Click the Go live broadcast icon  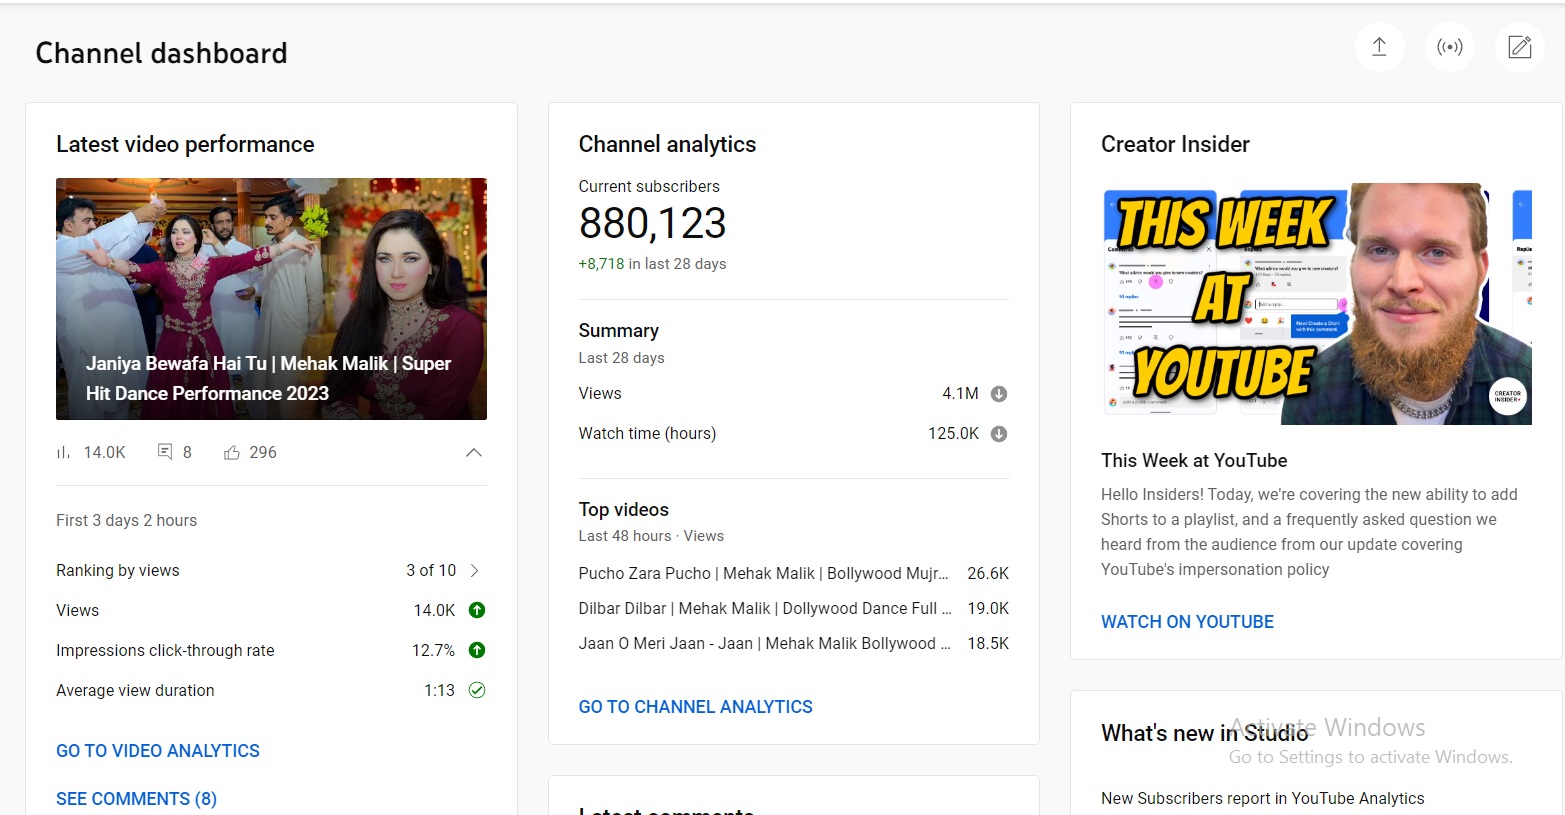[1450, 47]
